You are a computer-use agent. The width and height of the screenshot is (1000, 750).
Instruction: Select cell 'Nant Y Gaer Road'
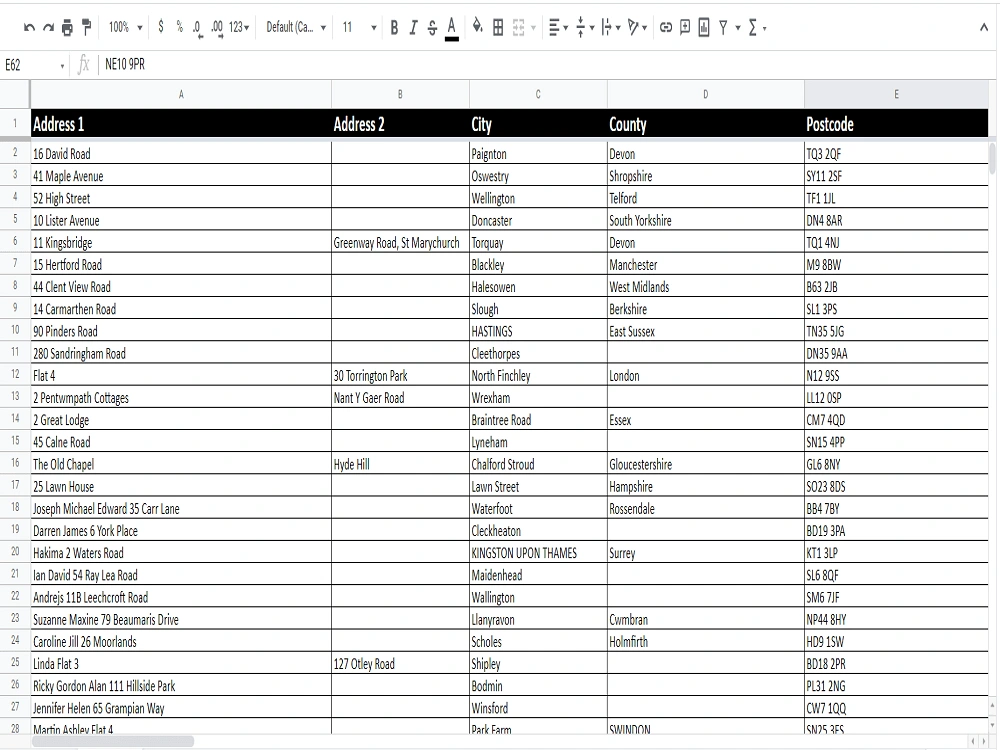click(x=401, y=398)
